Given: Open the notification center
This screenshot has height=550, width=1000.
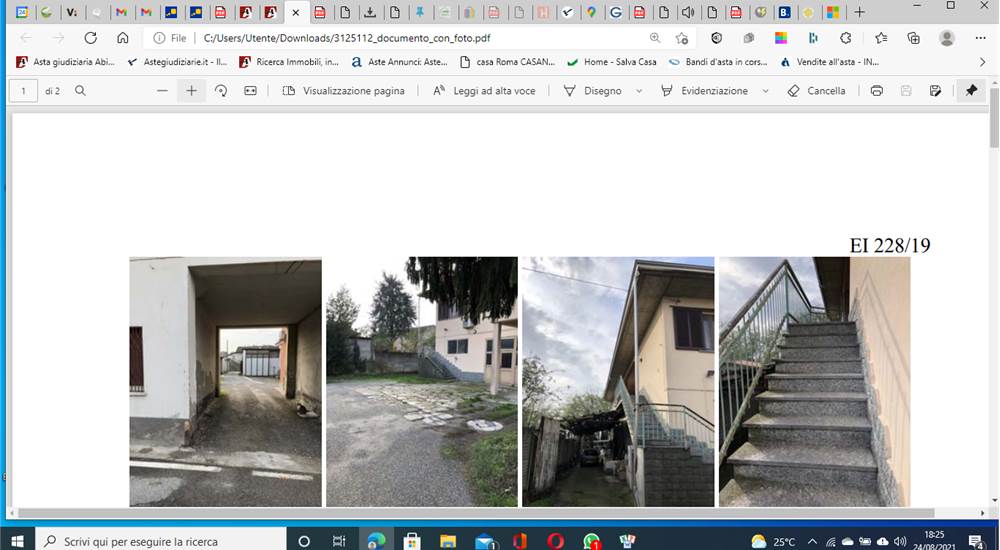Looking at the screenshot, I should (977, 542).
